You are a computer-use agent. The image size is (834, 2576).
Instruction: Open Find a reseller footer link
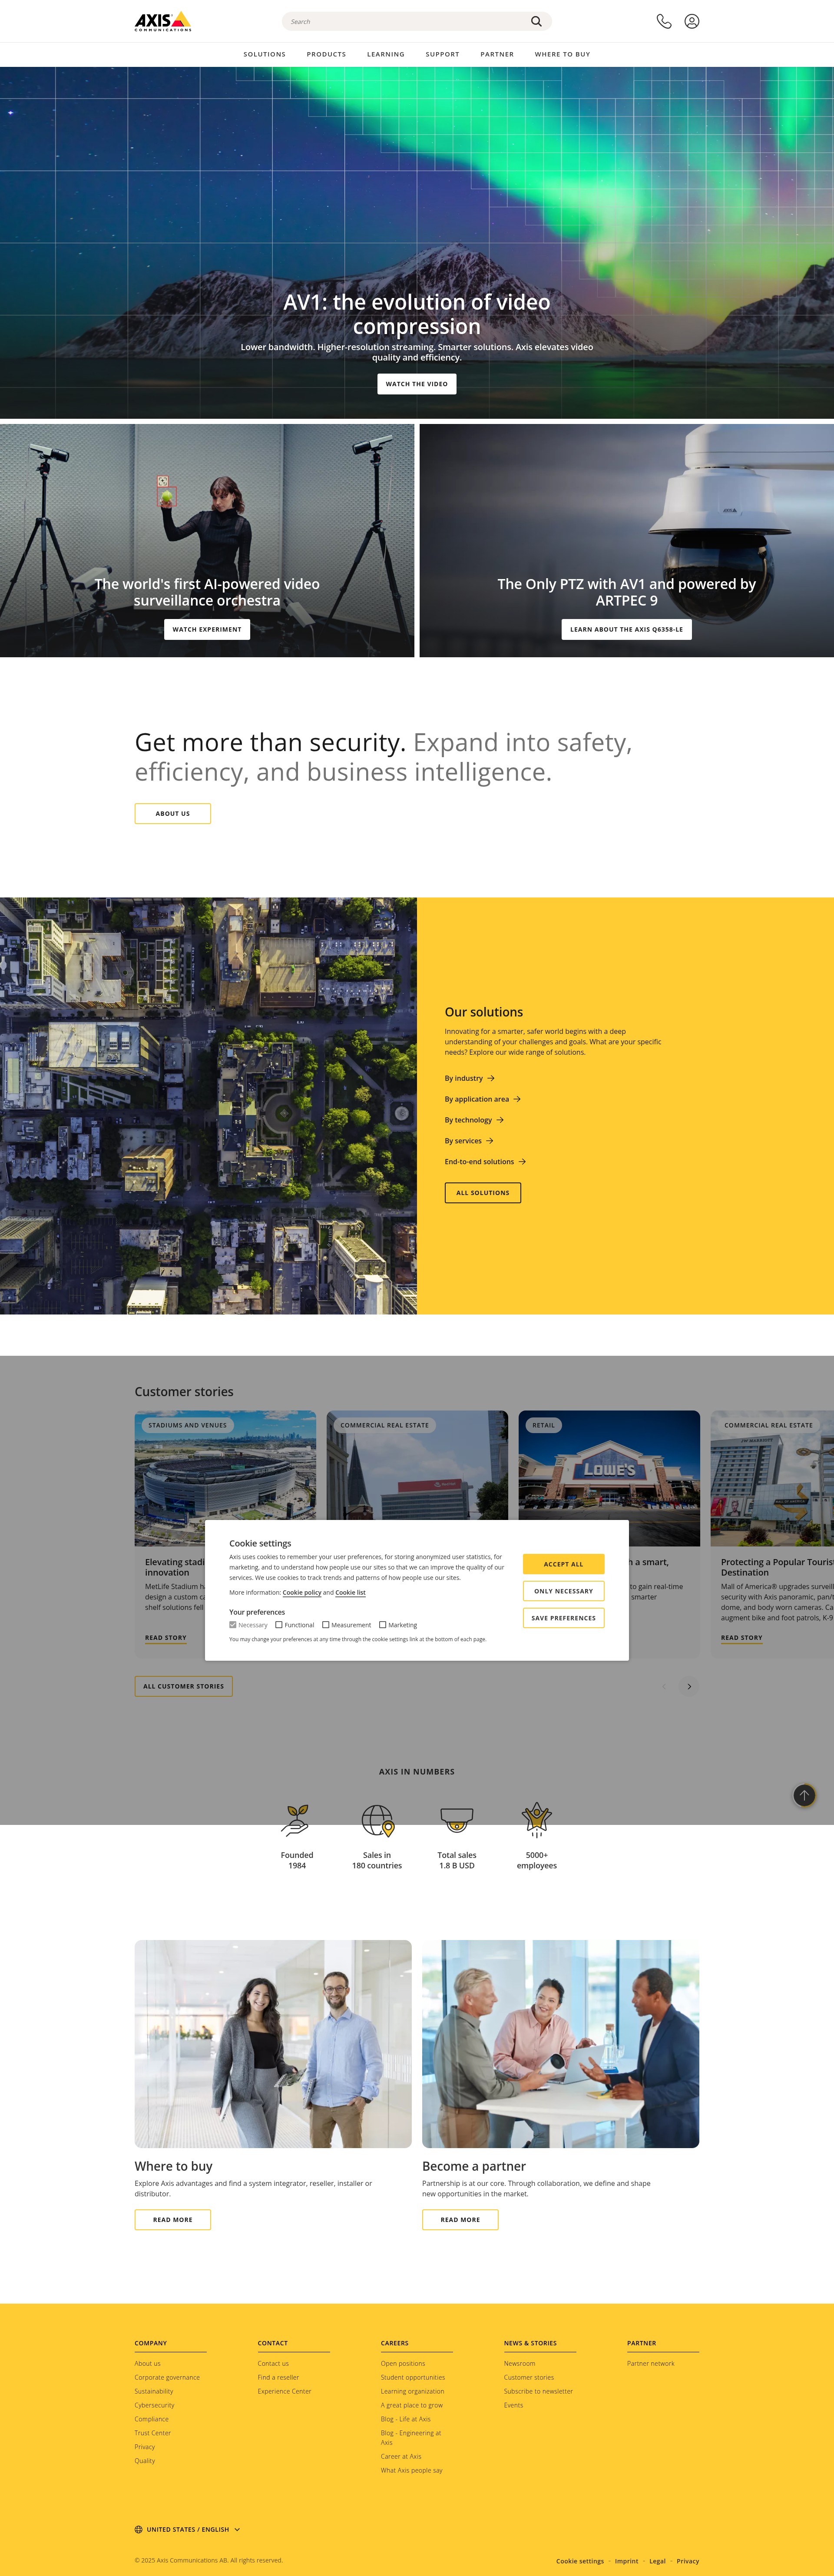tap(278, 2377)
